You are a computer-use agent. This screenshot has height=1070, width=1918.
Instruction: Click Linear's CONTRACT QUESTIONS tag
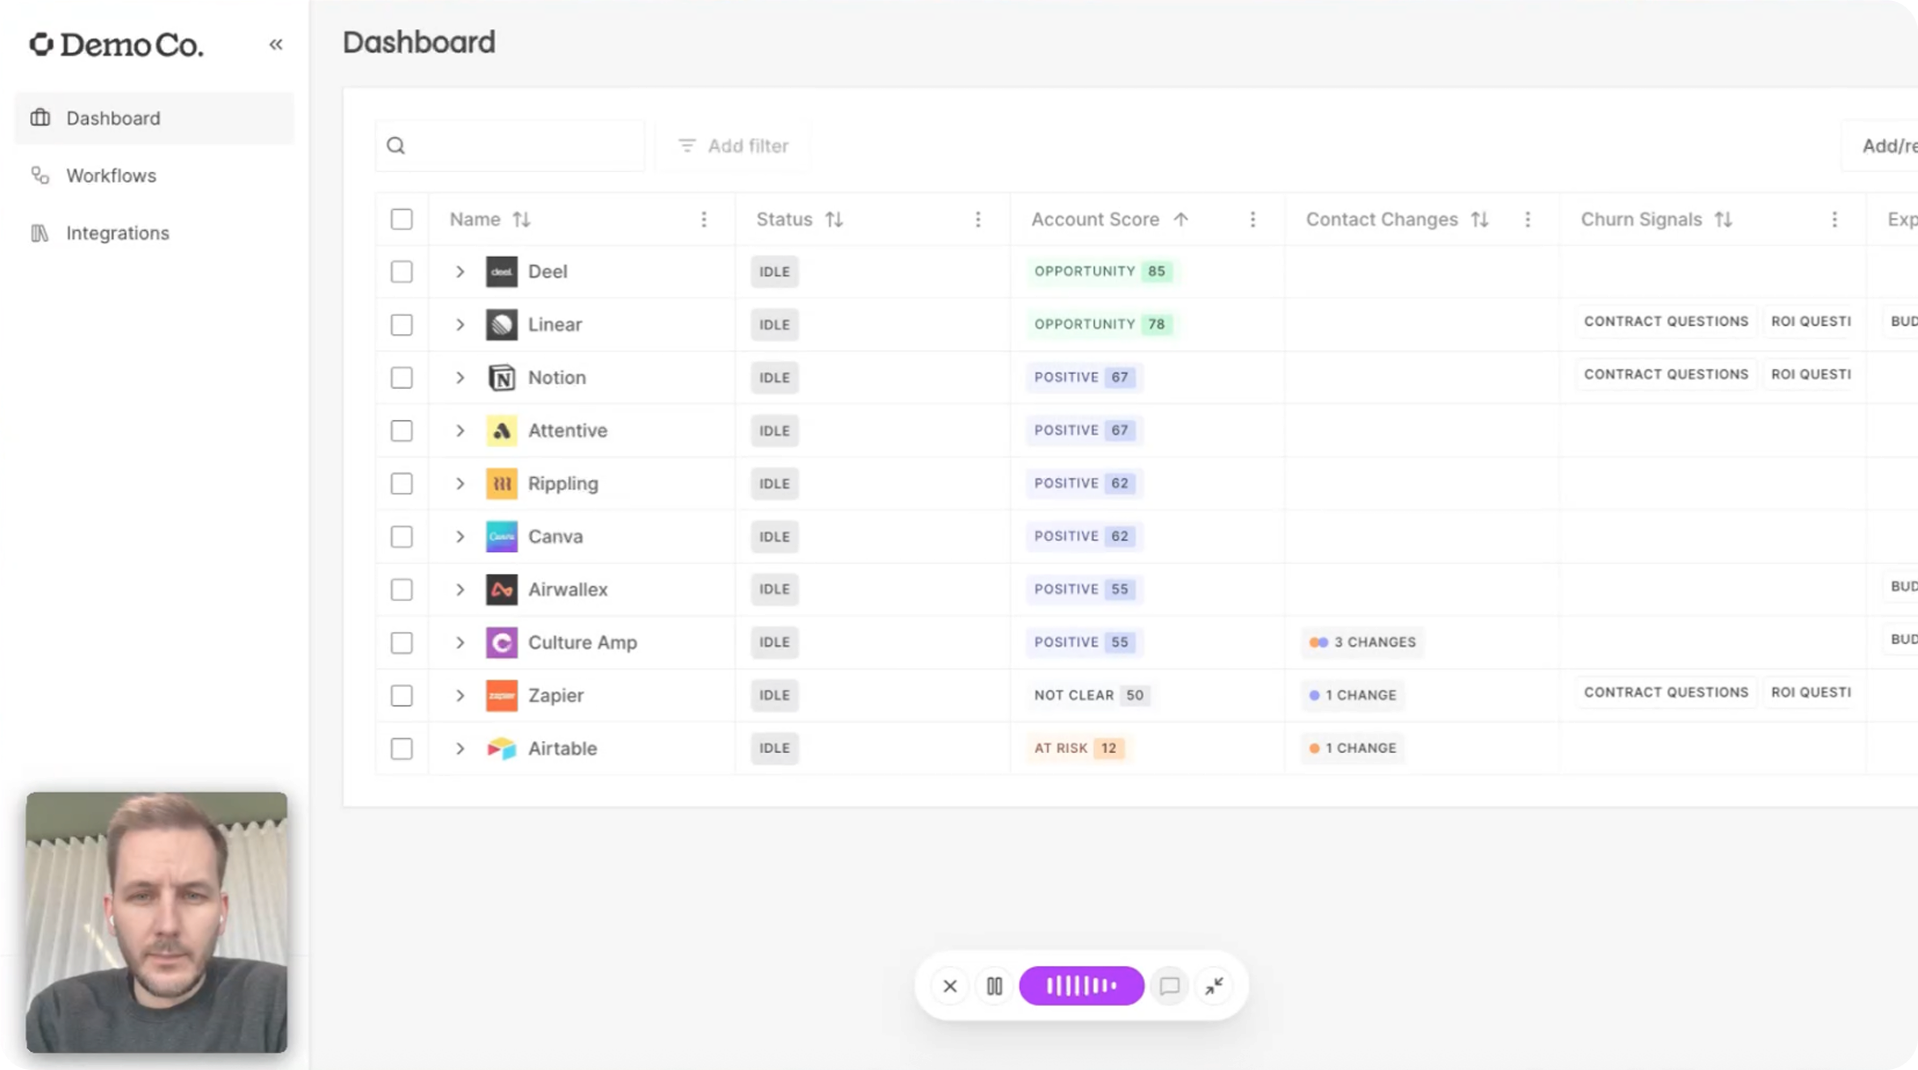pyautogui.click(x=1666, y=321)
